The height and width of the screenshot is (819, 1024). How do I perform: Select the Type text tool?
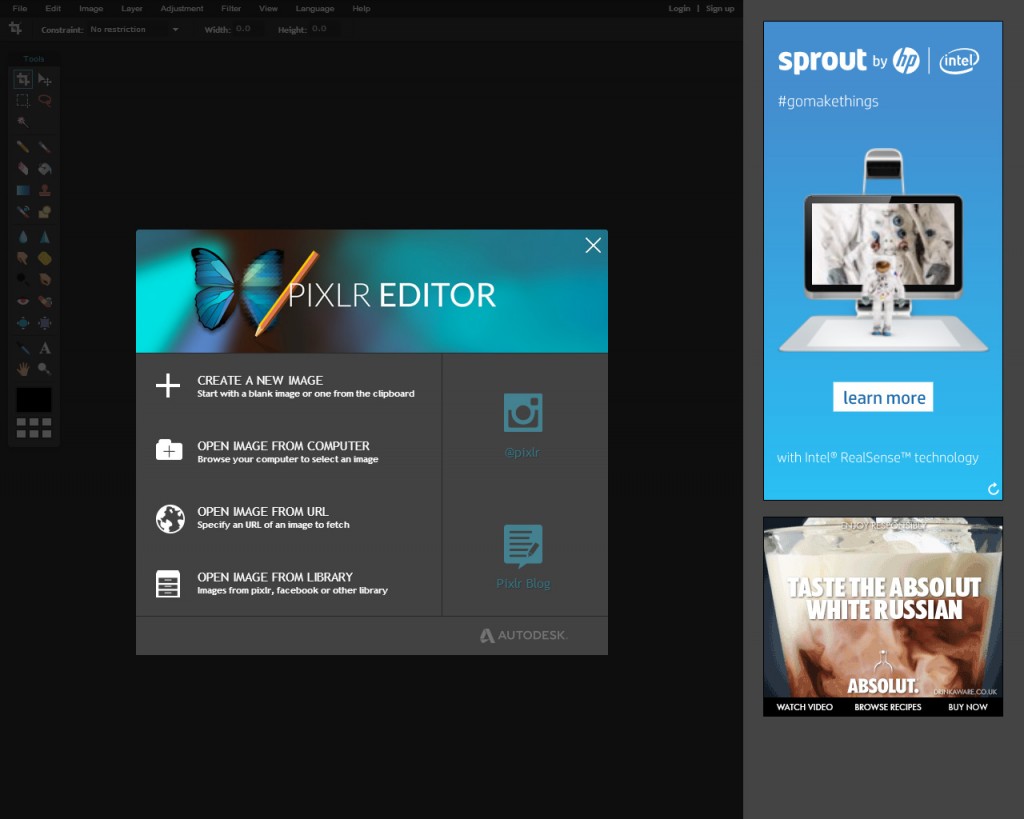pyautogui.click(x=44, y=347)
